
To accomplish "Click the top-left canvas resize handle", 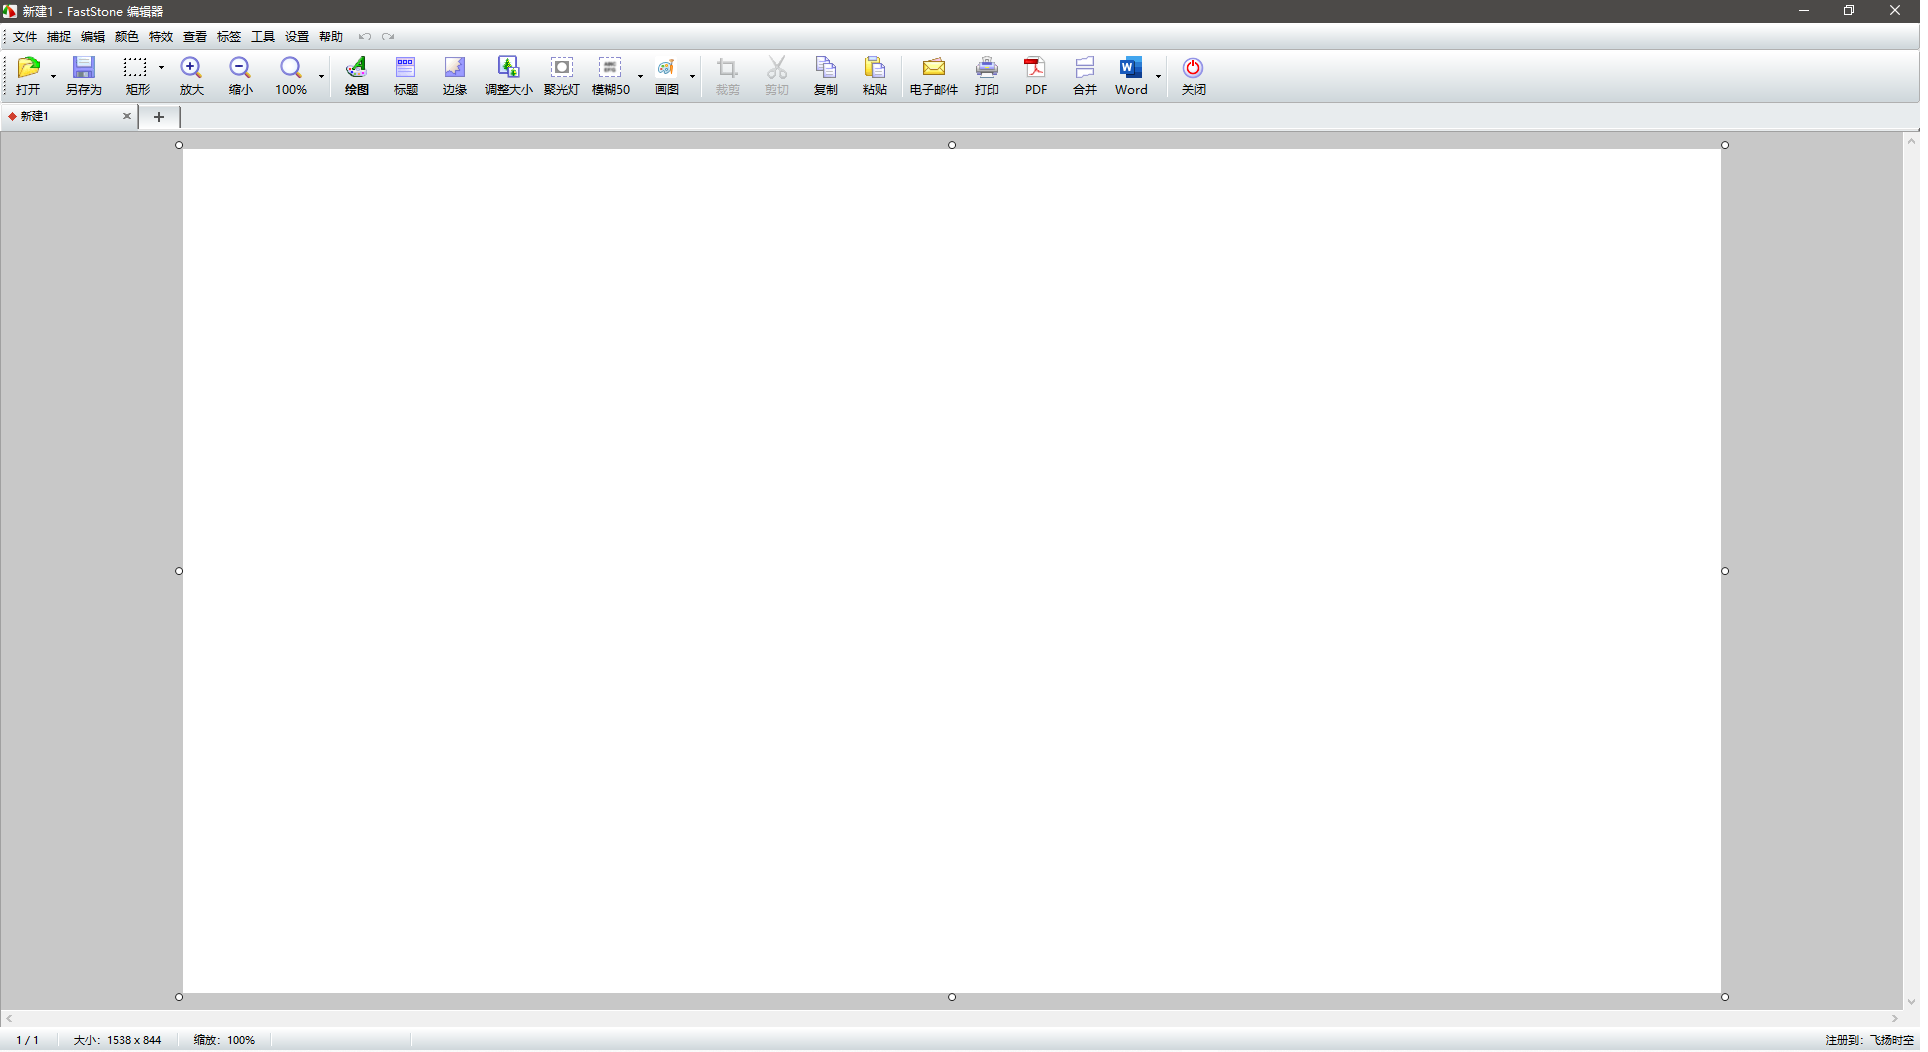I will pyautogui.click(x=179, y=145).
